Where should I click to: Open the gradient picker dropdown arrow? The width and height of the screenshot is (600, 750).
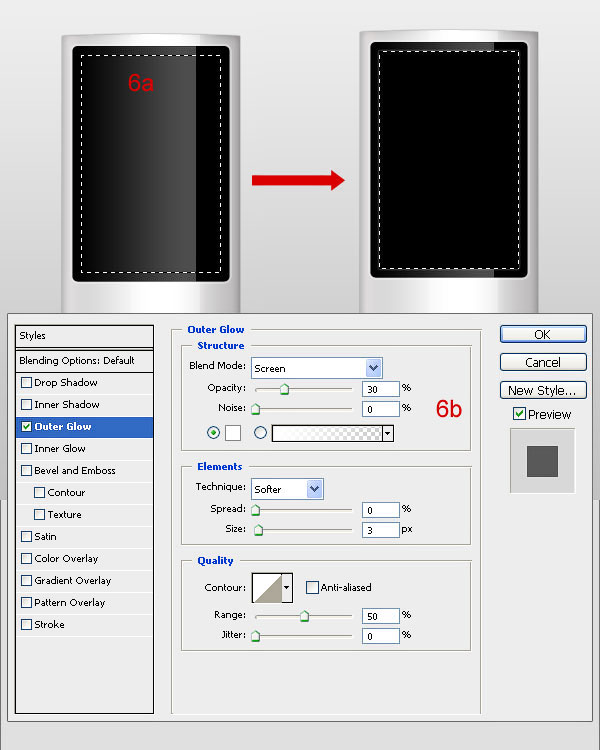(387, 433)
